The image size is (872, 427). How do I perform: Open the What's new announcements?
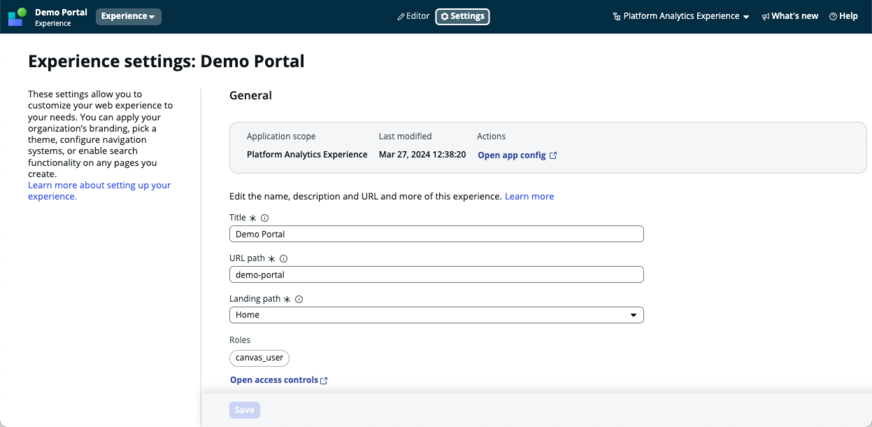(x=790, y=17)
